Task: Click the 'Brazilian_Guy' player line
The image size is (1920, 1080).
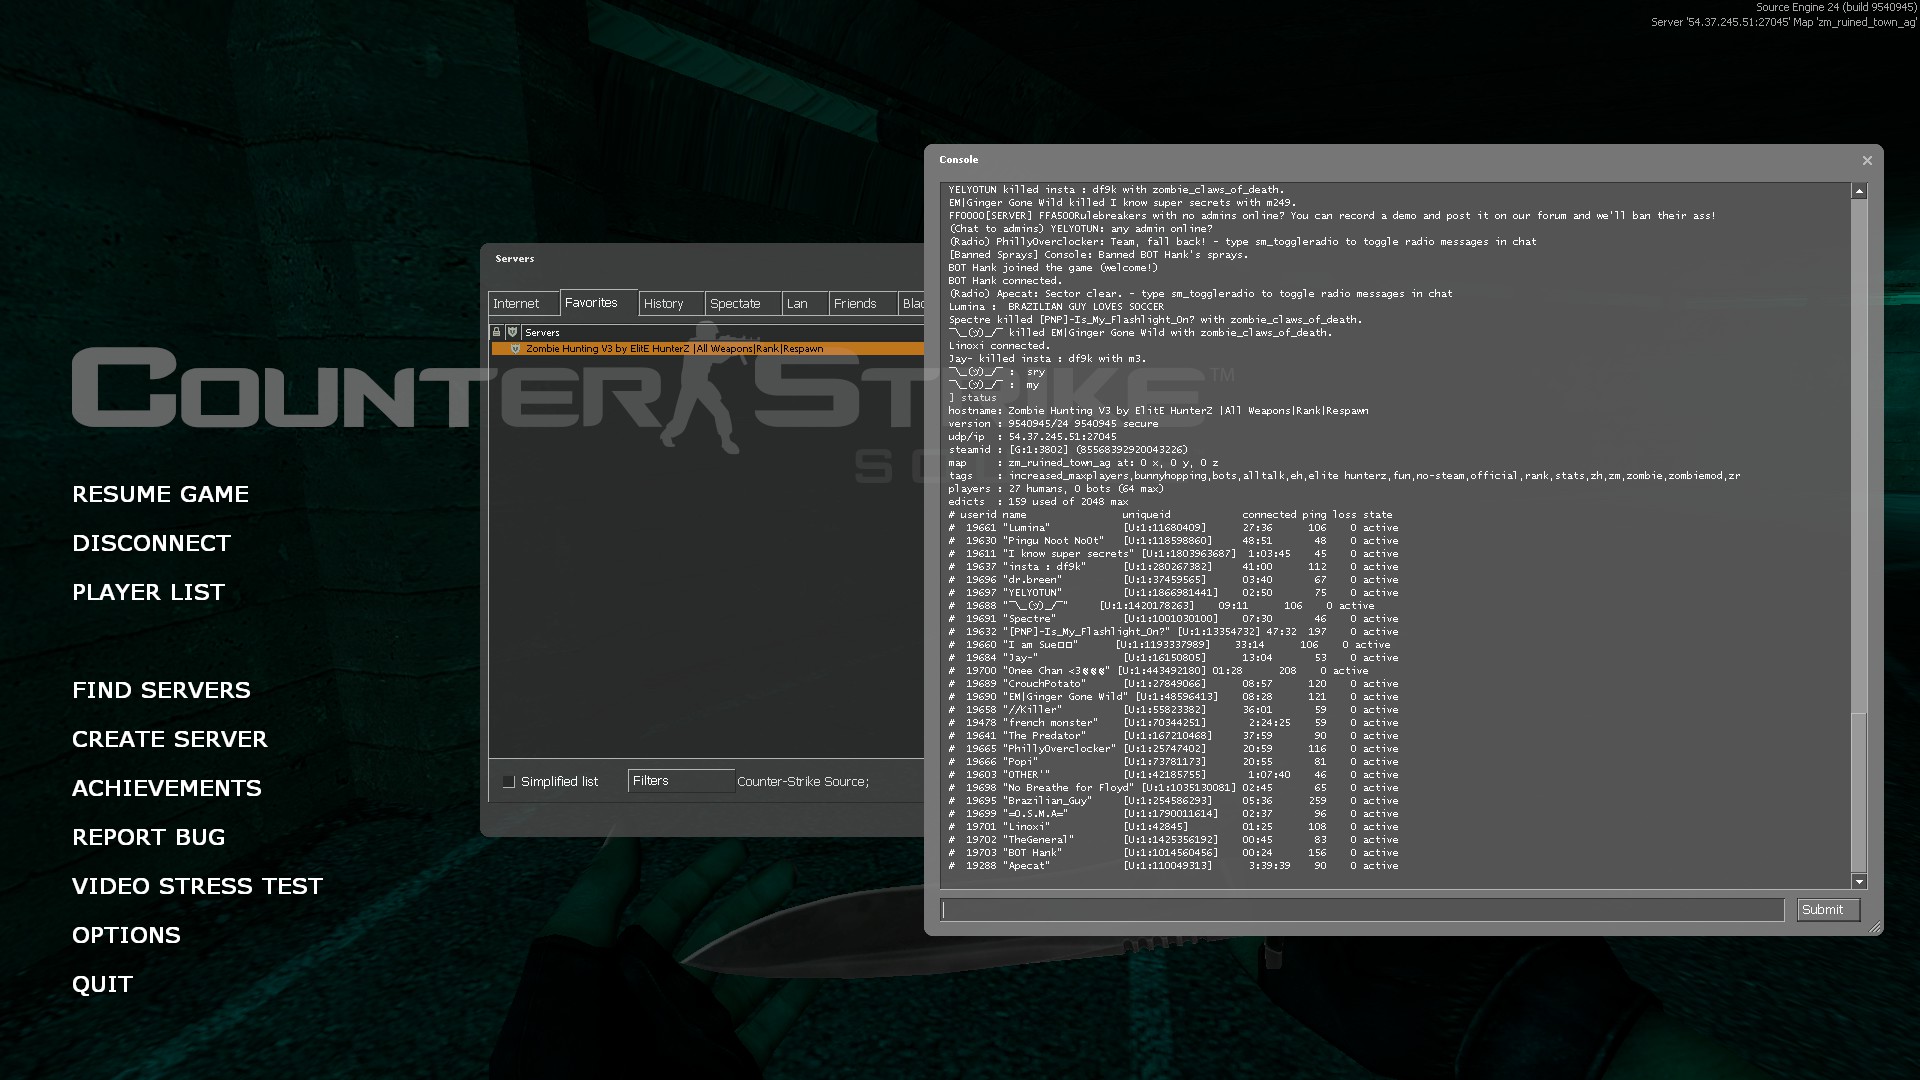Action: [1173, 801]
